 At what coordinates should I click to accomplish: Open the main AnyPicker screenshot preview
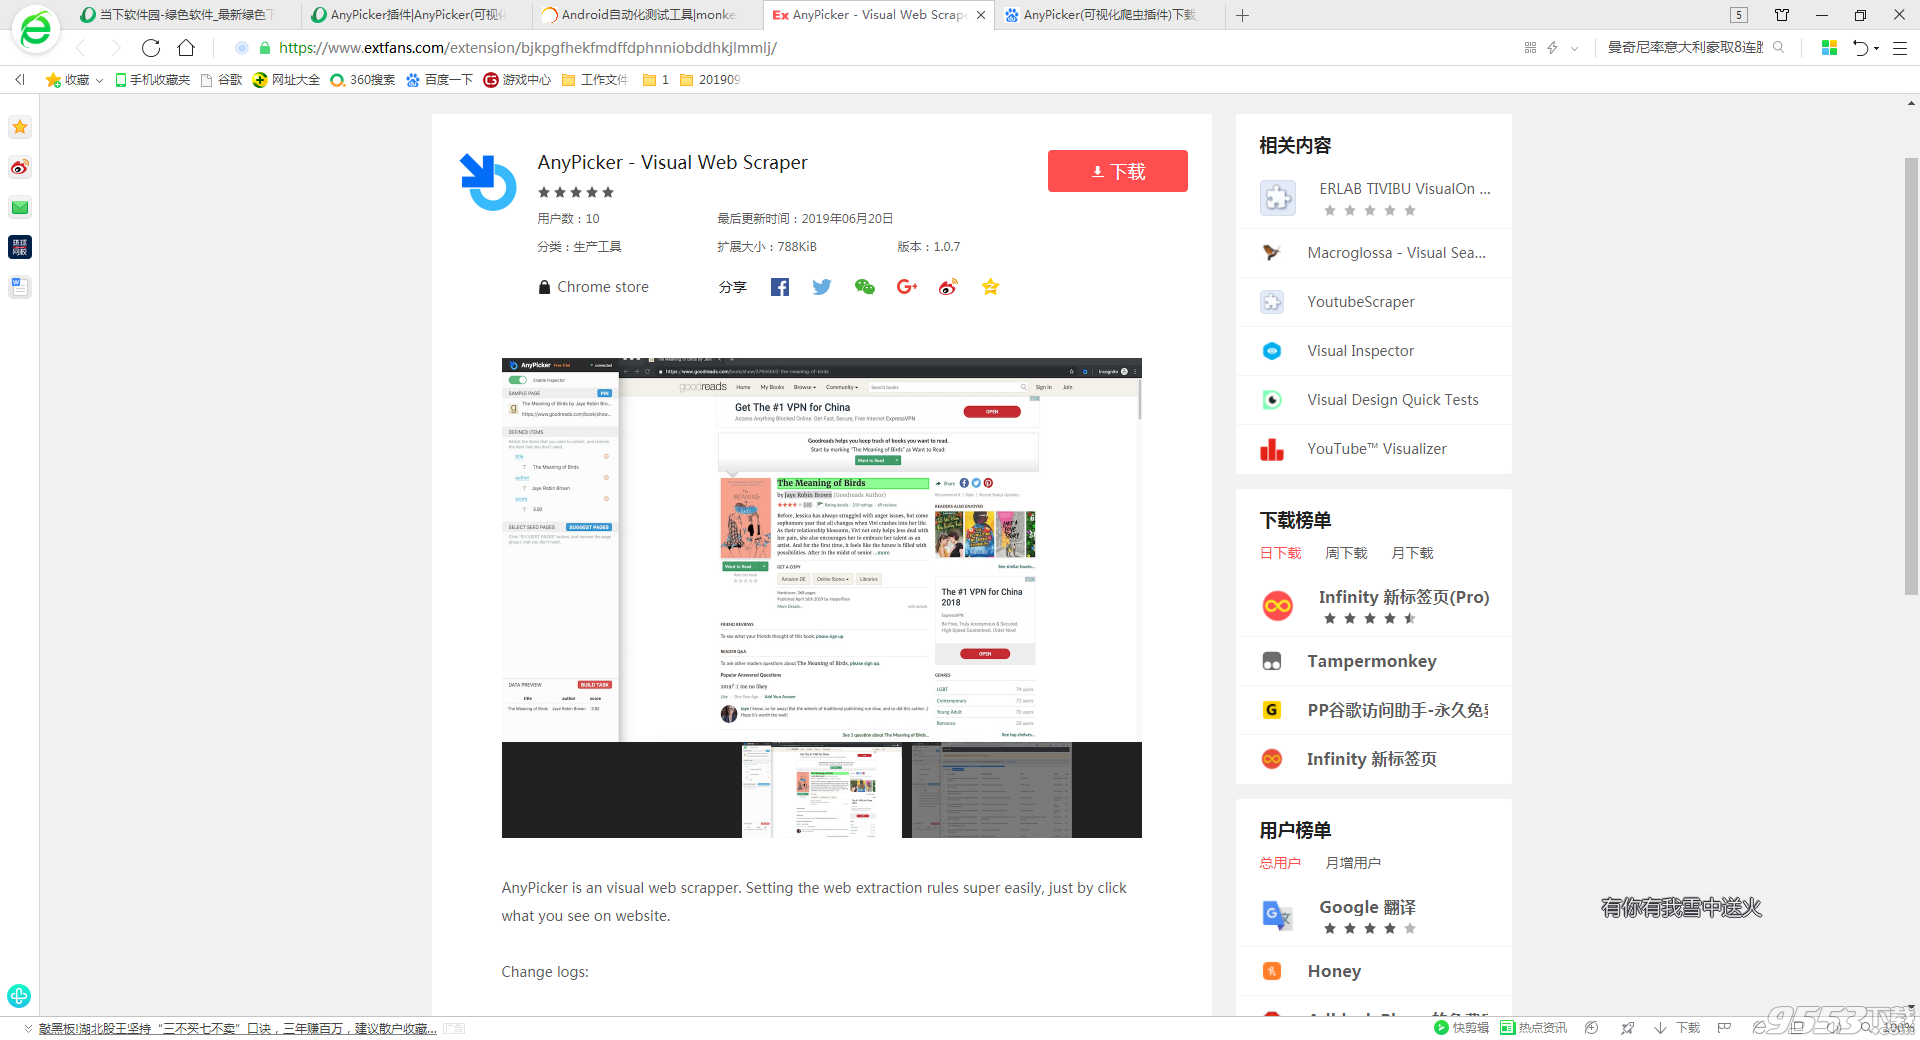pyautogui.click(x=821, y=550)
